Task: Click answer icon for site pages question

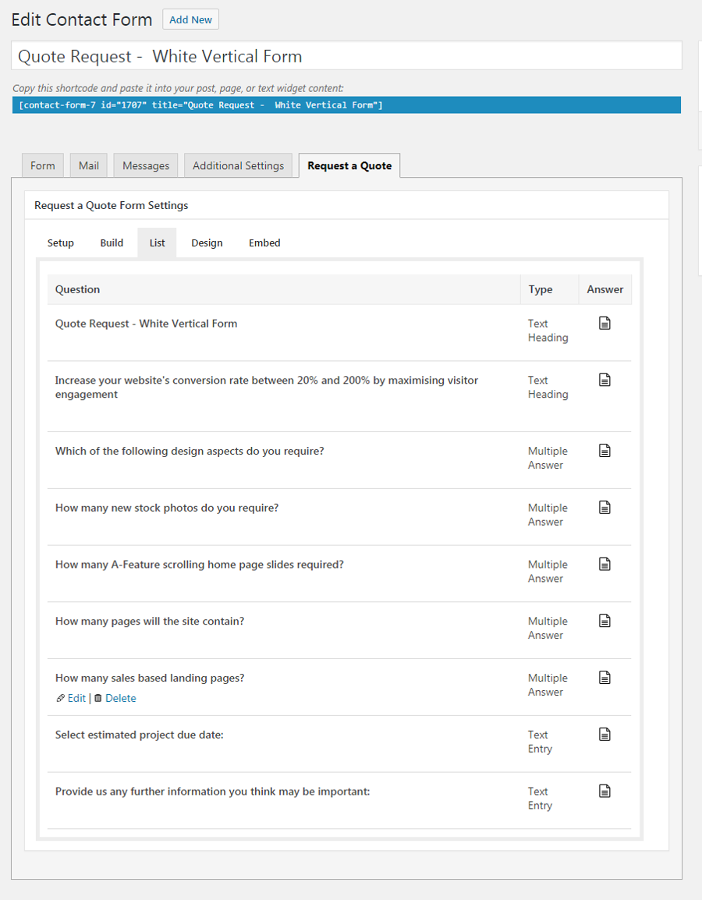Action: (x=604, y=621)
